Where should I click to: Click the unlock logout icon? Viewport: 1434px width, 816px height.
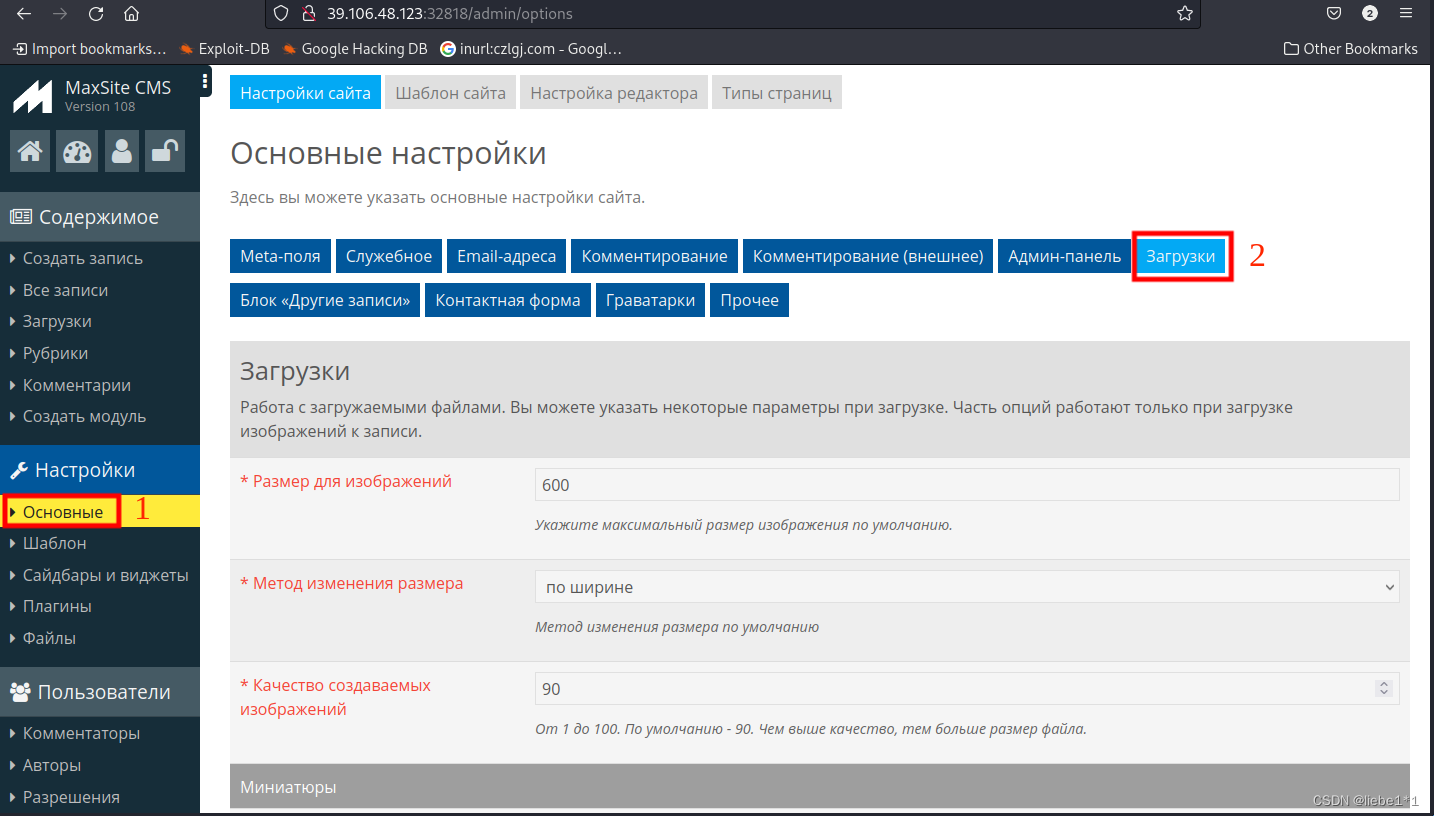pyautogui.click(x=165, y=151)
